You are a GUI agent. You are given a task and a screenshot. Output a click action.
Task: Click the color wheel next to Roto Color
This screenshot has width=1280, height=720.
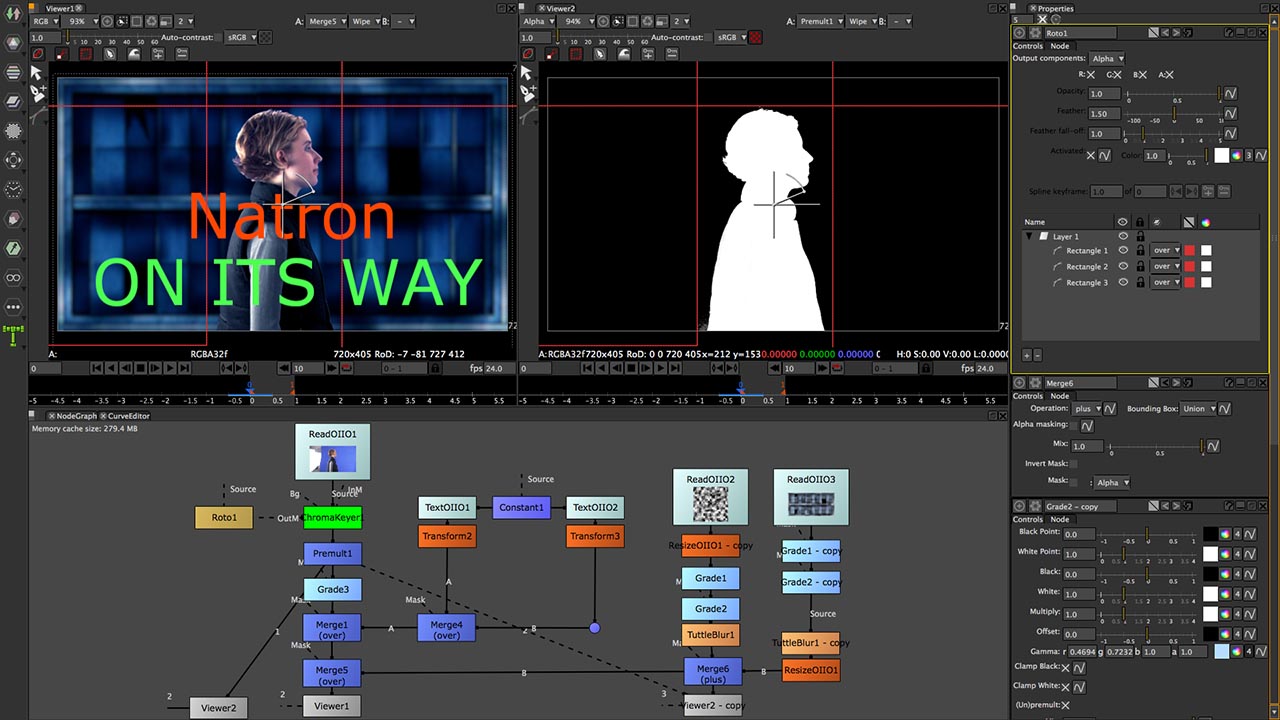coord(1236,155)
